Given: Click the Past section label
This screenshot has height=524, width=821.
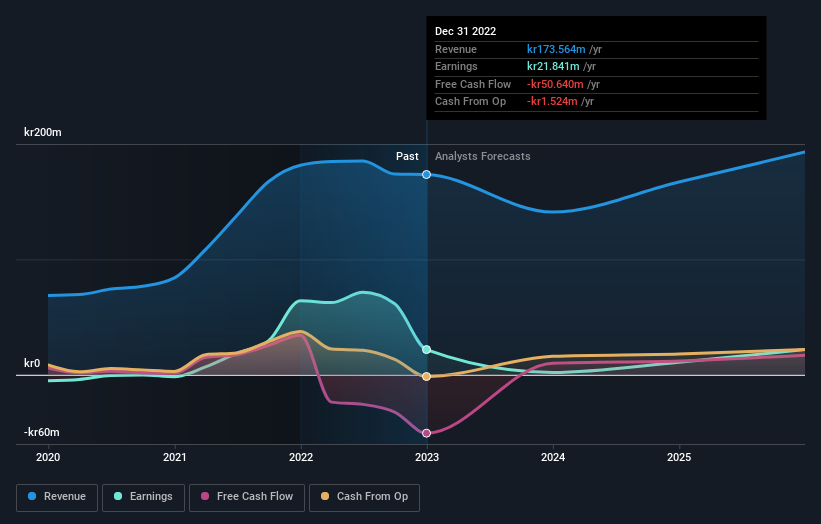Looking at the screenshot, I should (407, 156).
